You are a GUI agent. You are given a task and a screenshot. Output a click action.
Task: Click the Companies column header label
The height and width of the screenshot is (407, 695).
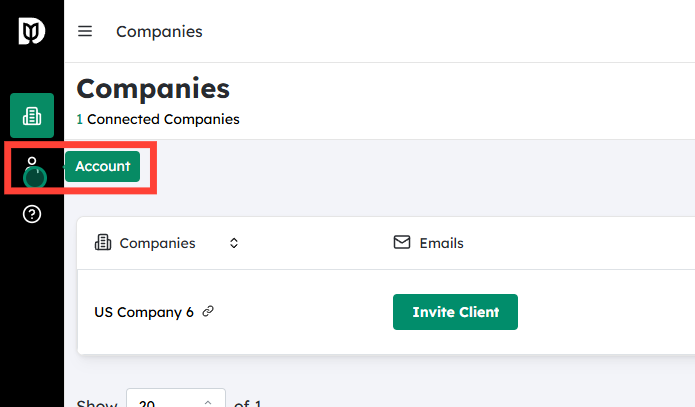[157, 243]
